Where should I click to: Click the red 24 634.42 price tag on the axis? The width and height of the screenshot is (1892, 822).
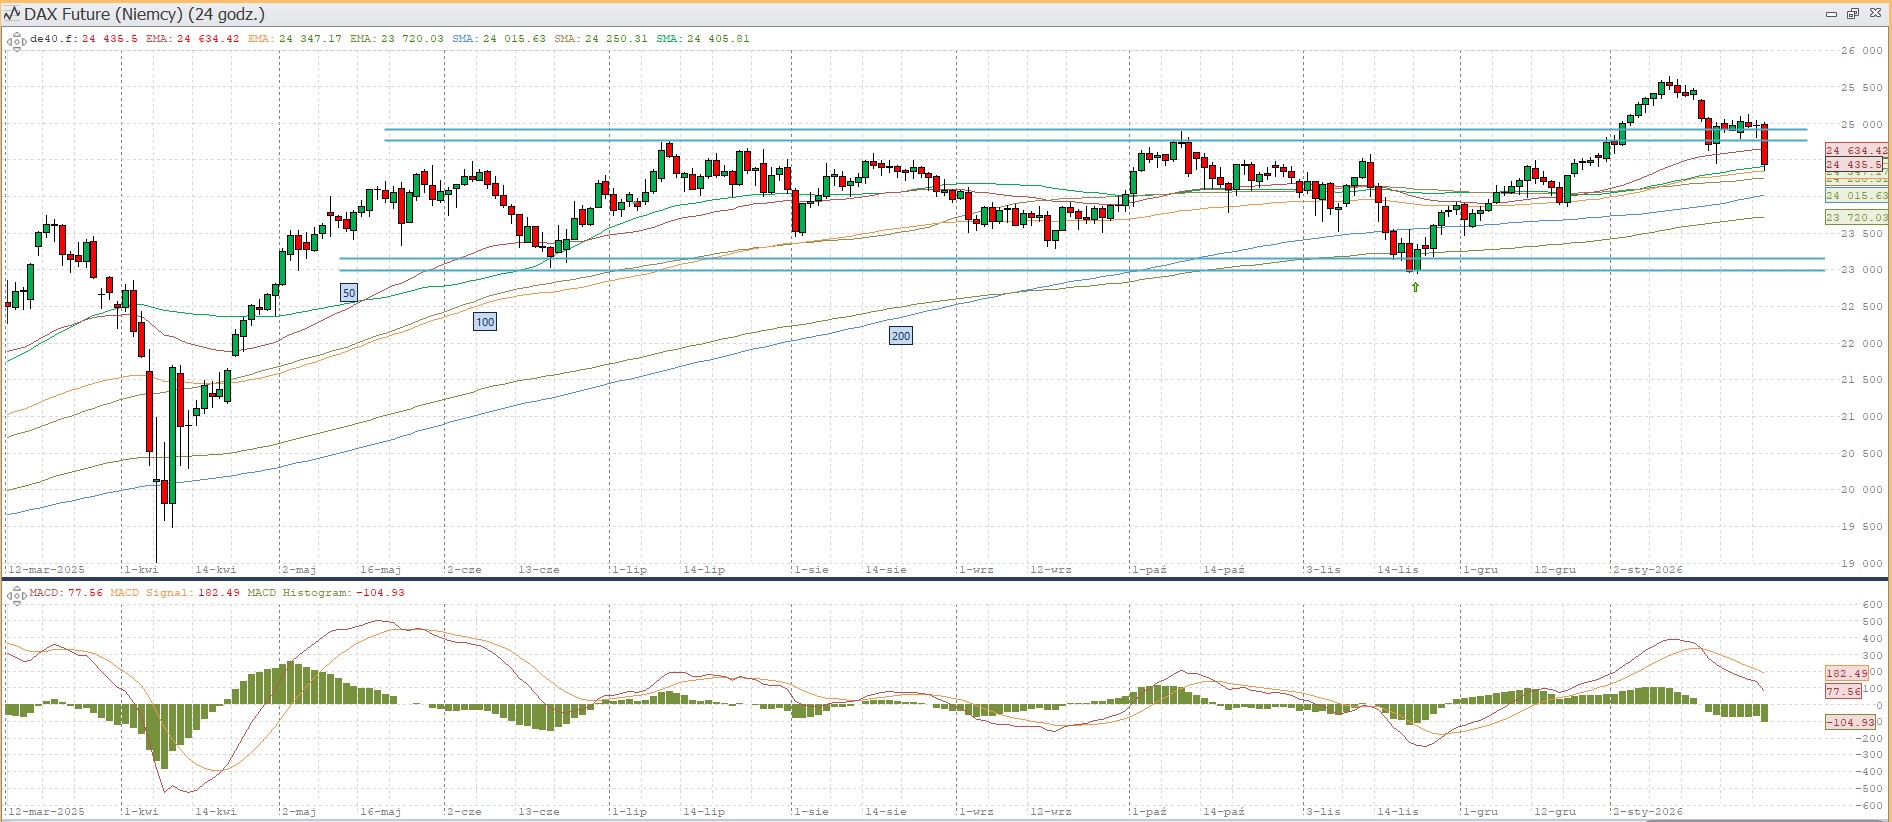coord(1856,151)
